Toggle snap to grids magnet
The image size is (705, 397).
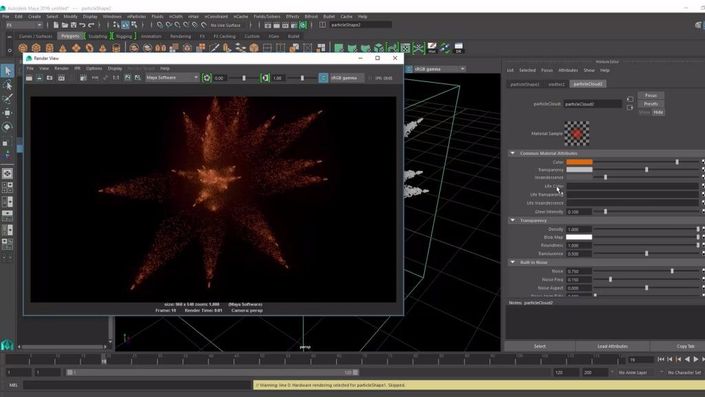click(x=160, y=25)
